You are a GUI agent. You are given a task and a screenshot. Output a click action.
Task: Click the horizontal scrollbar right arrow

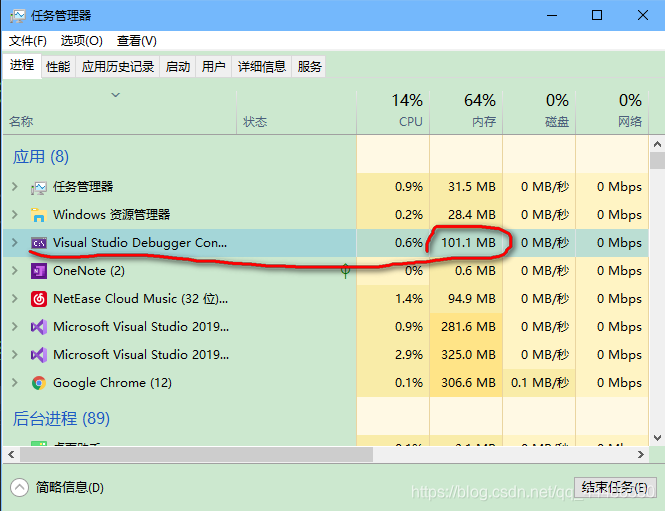[x=641, y=455]
